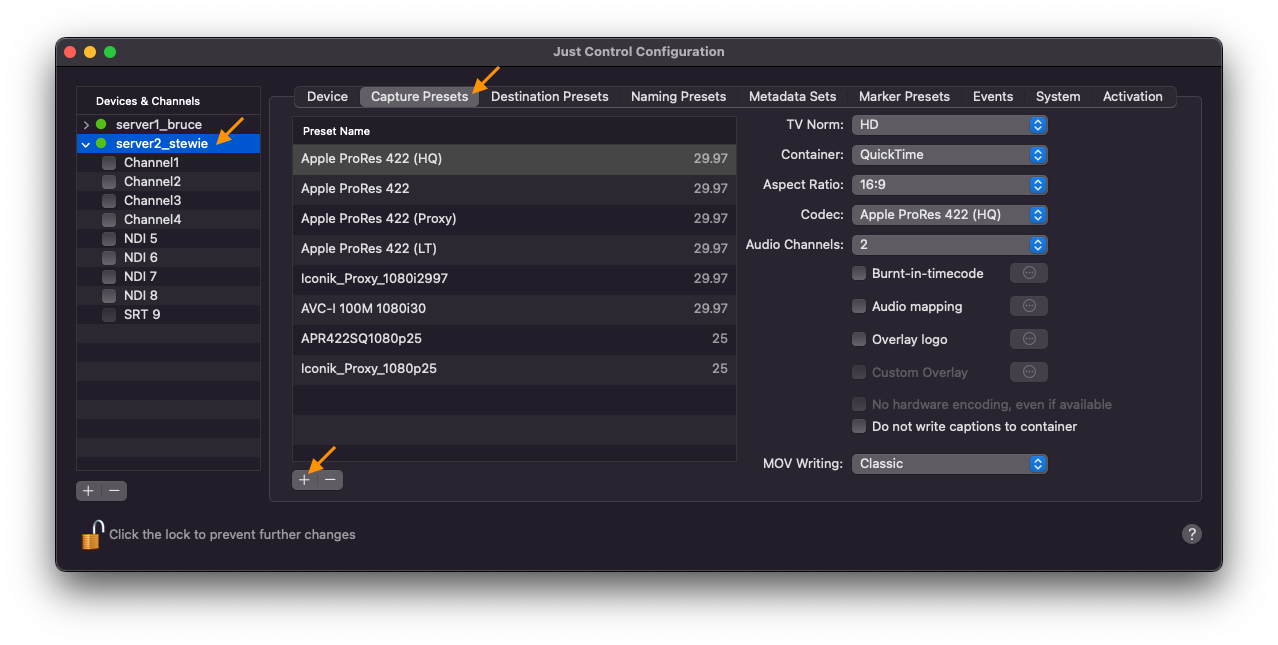1278x645 pixels.
Task: Switch to the System tab
Action: [x=1058, y=97]
